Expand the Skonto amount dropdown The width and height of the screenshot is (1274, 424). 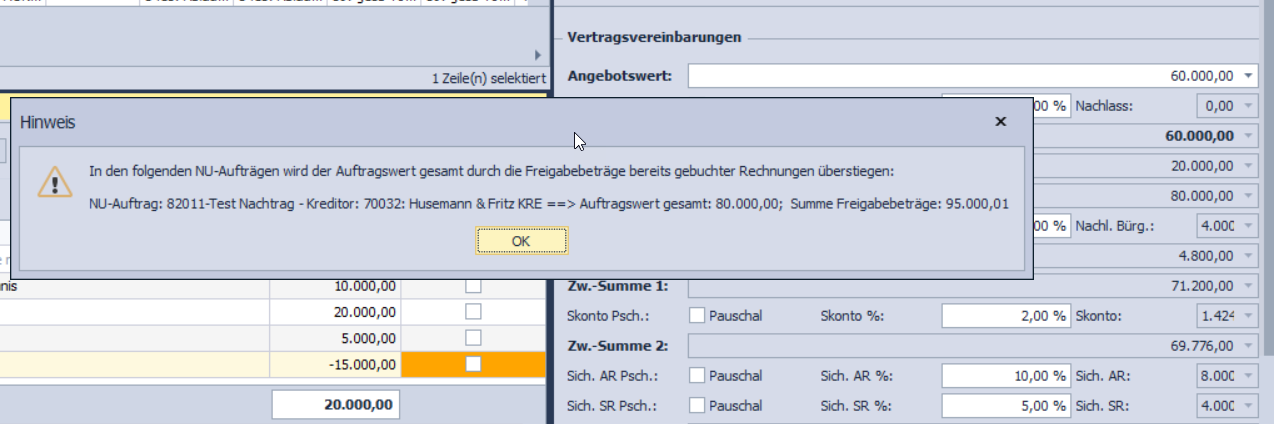[x=1248, y=317]
